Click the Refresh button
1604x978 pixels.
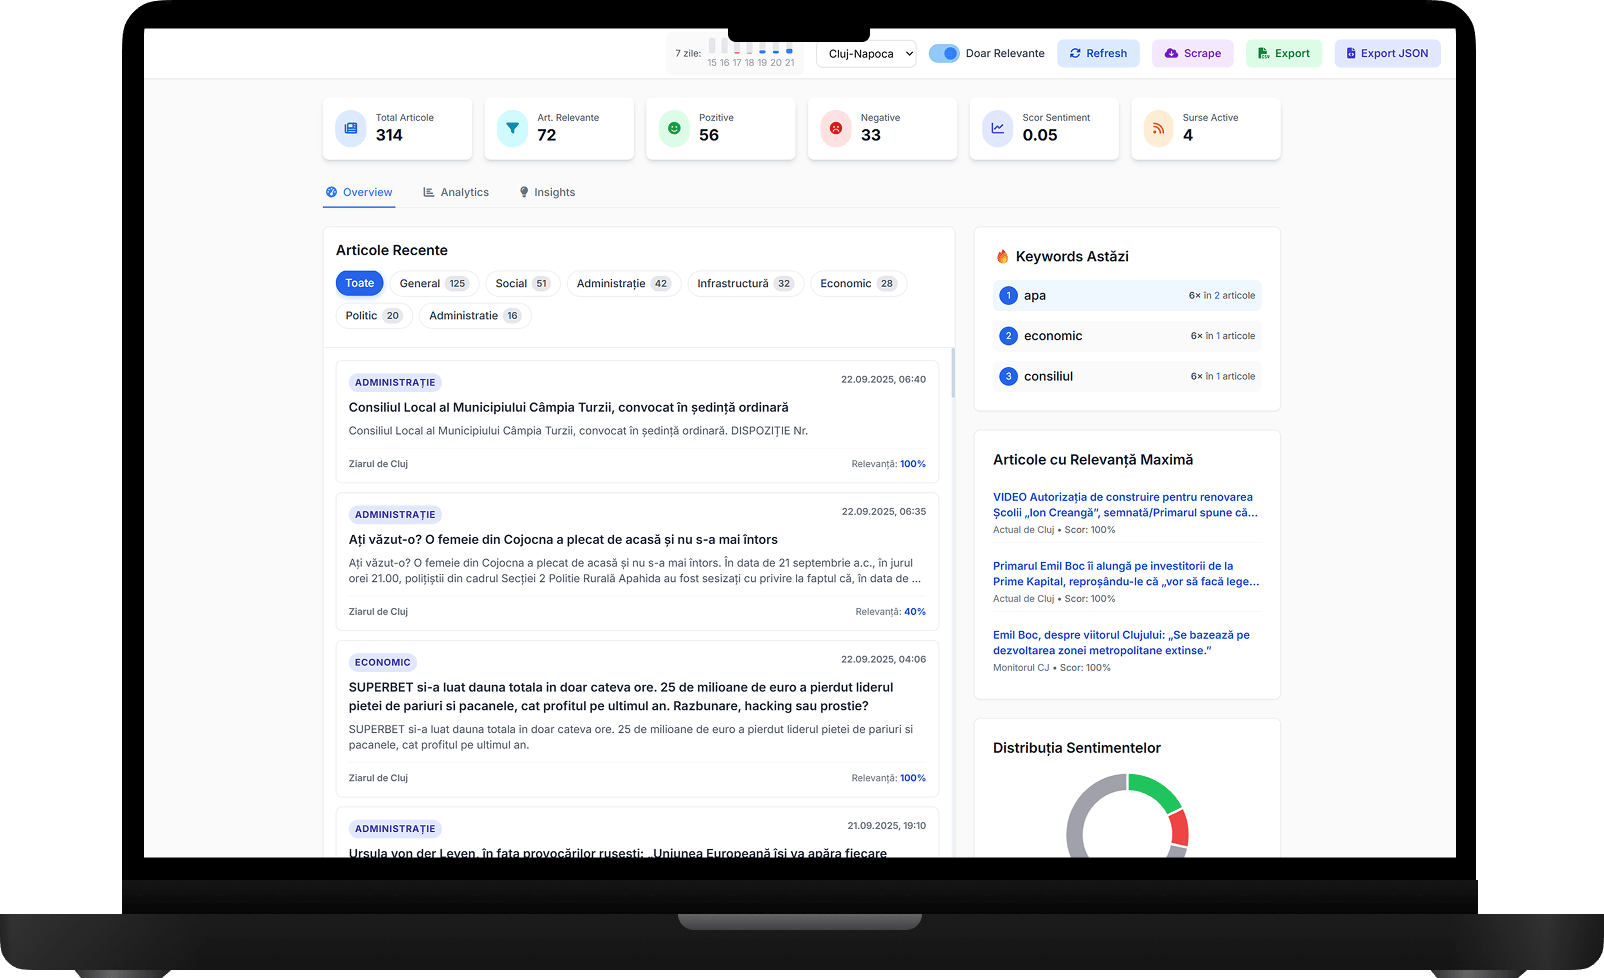[1098, 53]
